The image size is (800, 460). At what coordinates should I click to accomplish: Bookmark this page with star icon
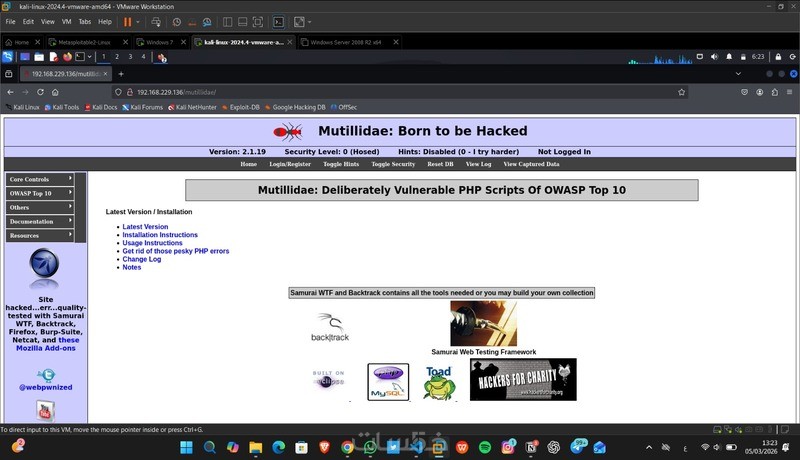pos(682,92)
